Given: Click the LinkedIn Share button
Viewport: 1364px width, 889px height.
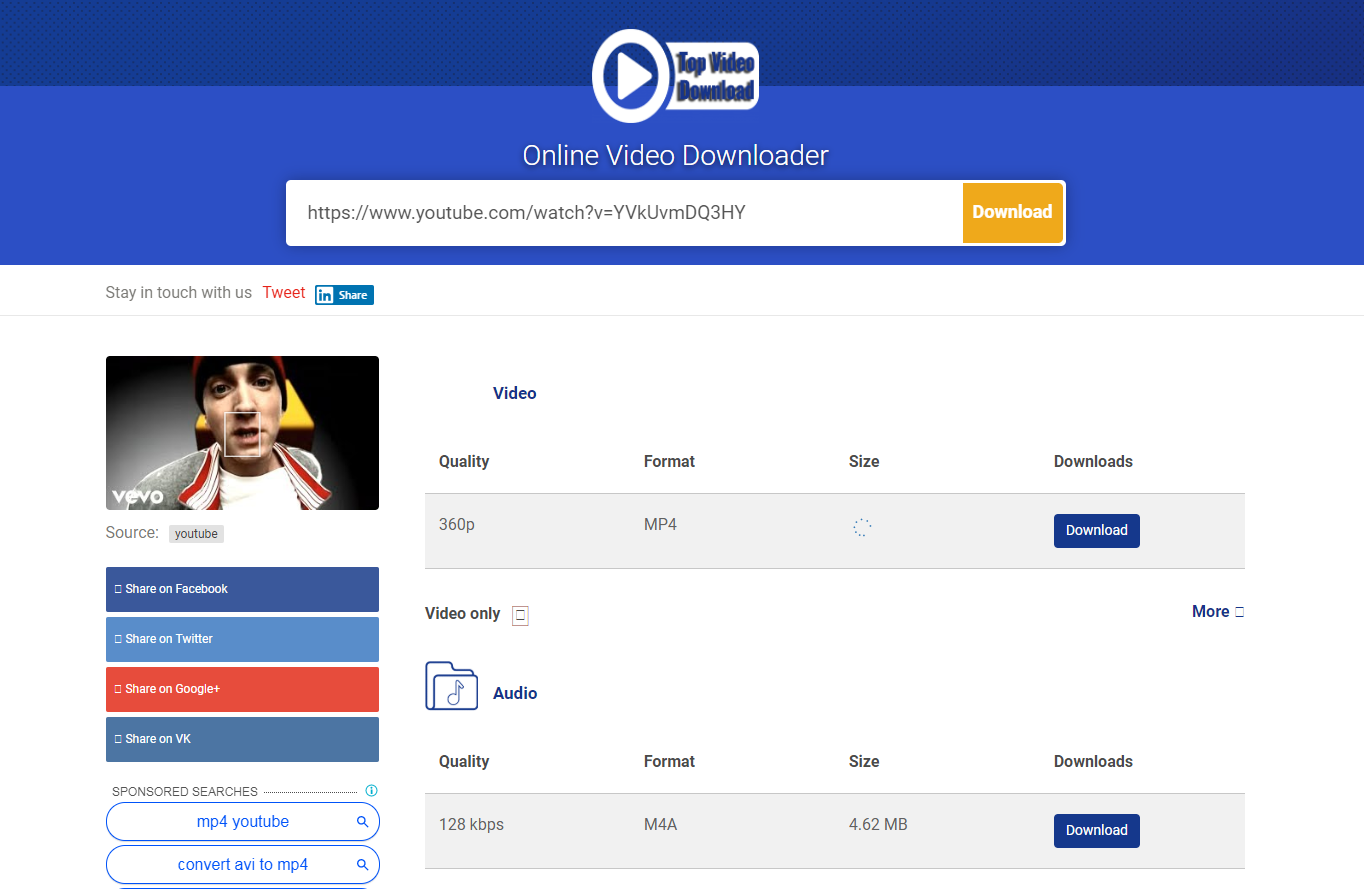Looking at the screenshot, I should click(x=344, y=295).
